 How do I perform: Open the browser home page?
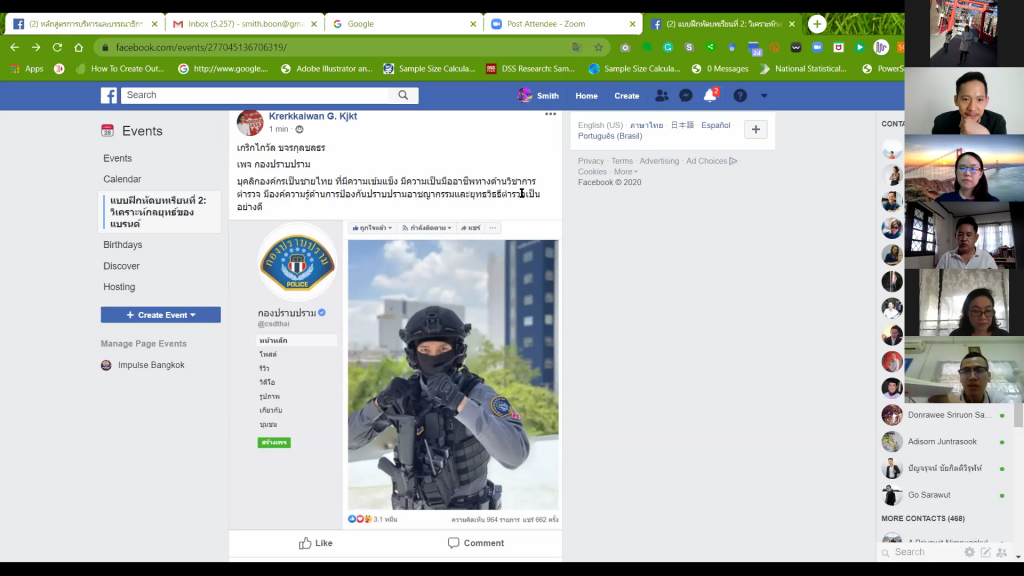click(x=78, y=47)
